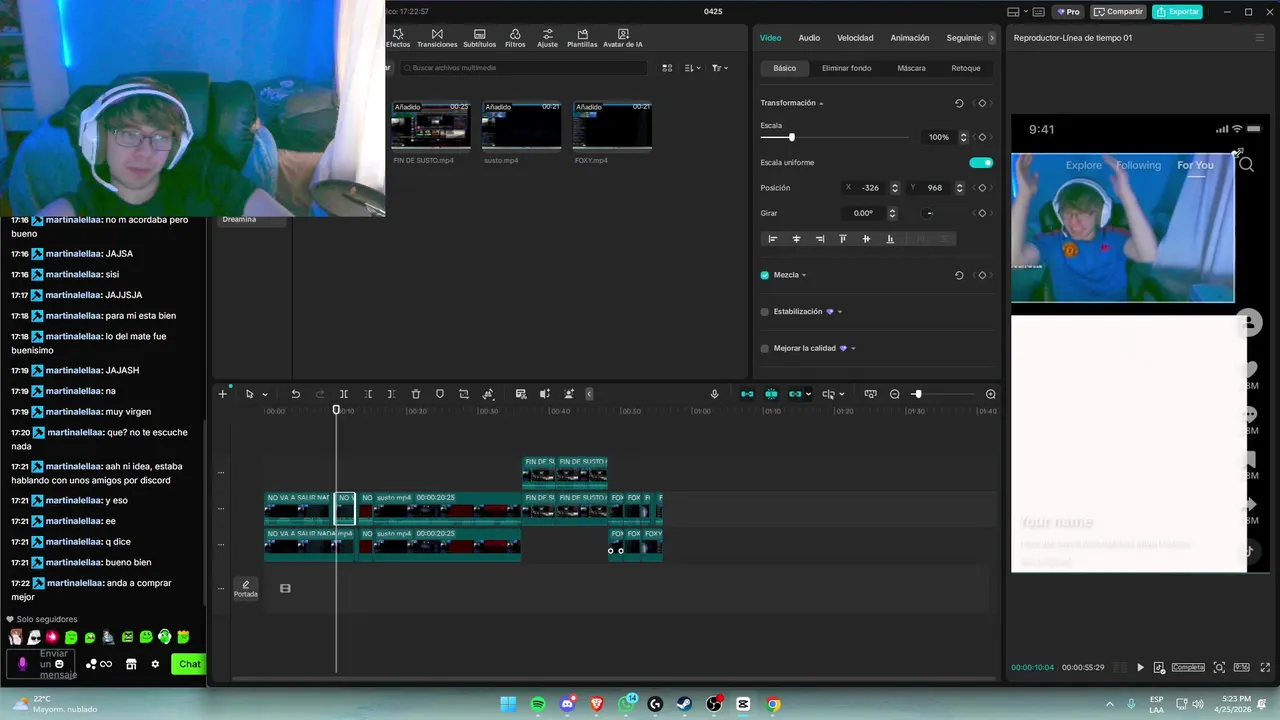Open the Avatar de IA panel
1280x720 pixels.
(623, 38)
